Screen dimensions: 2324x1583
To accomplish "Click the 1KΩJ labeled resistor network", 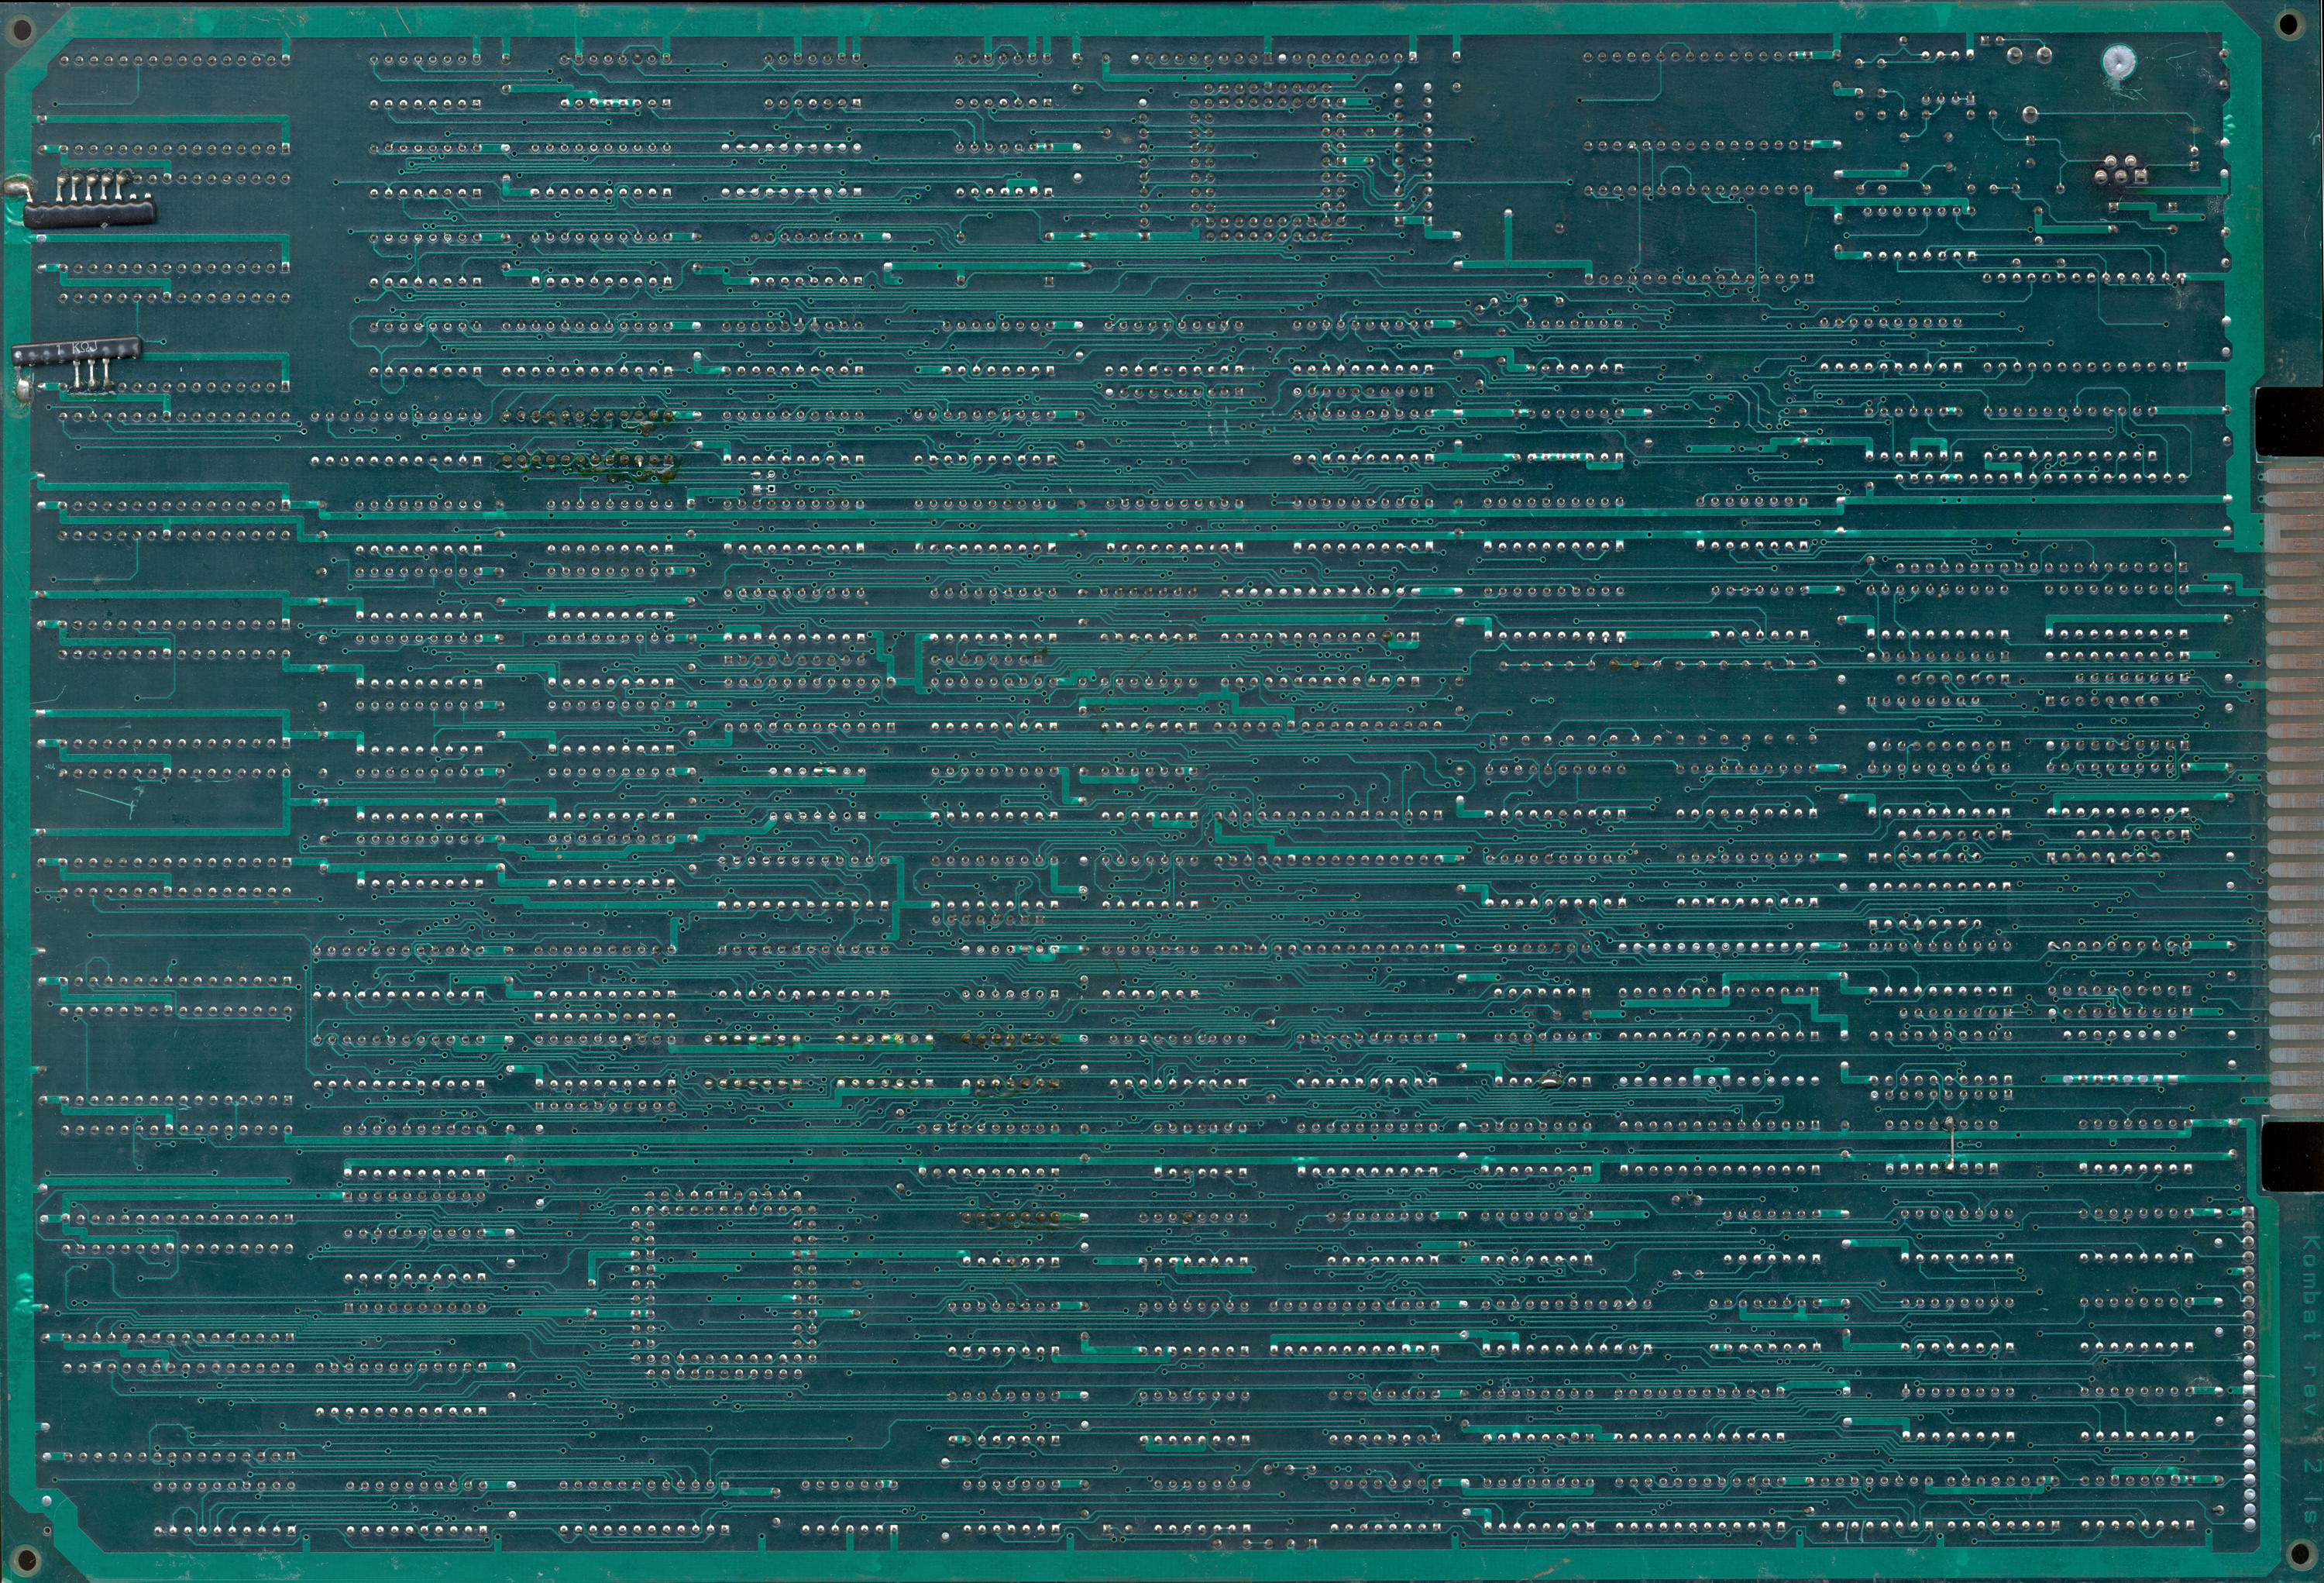I will click(78, 351).
